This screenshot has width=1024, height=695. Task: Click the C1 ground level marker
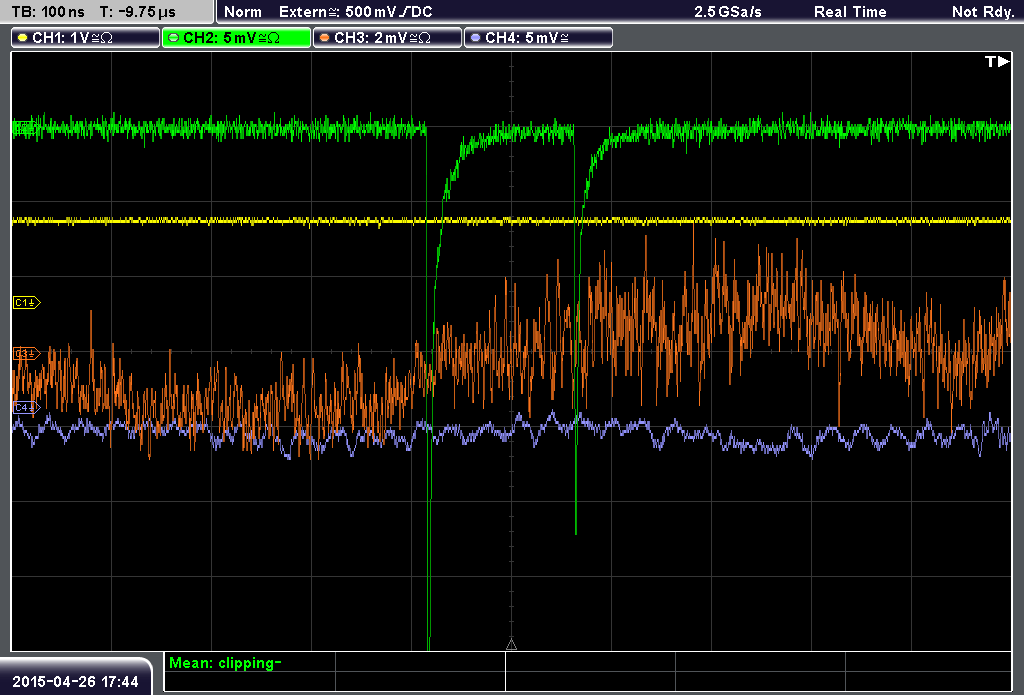coord(27,302)
